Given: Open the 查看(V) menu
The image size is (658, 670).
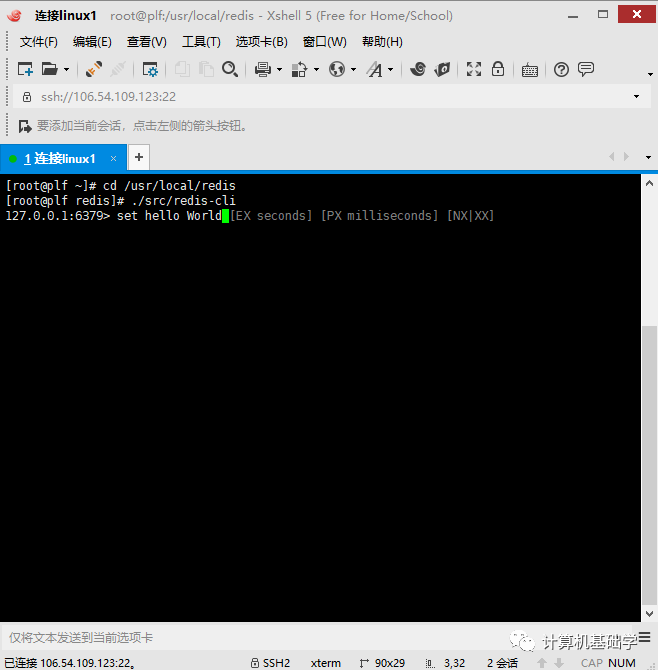Looking at the screenshot, I should (147, 42).
